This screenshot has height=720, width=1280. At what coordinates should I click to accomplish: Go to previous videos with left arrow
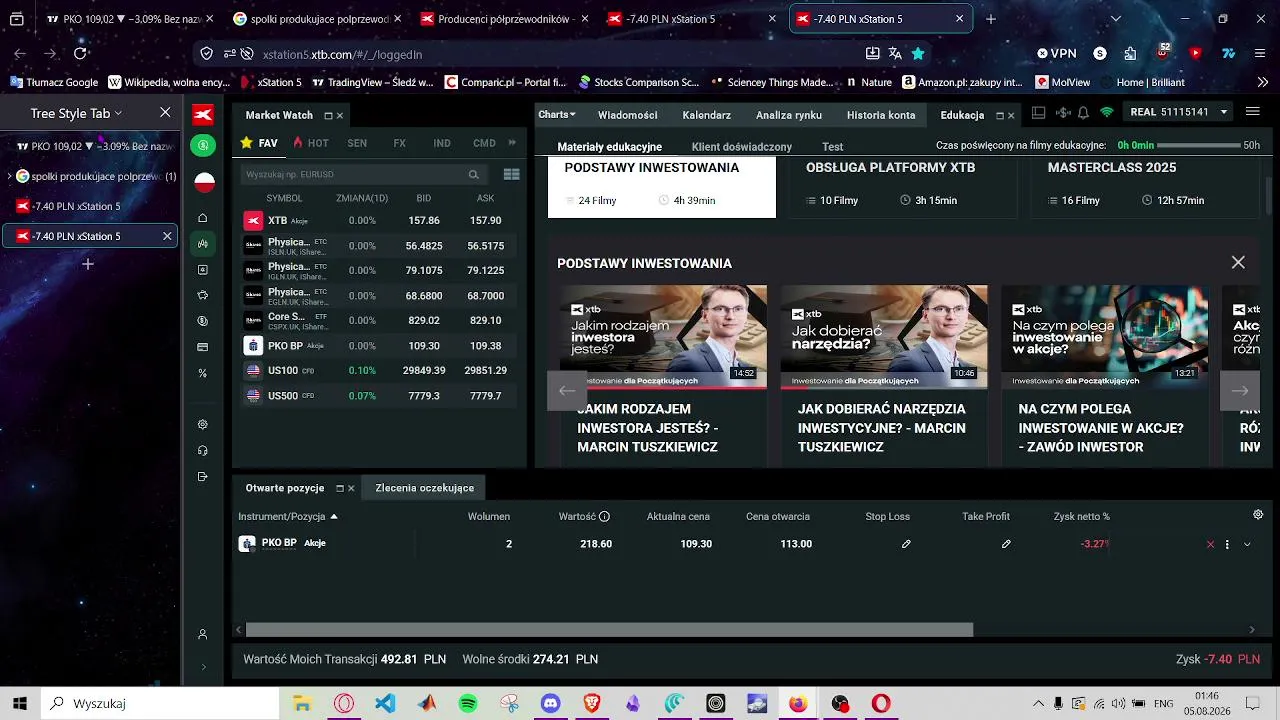pos(567,391)
